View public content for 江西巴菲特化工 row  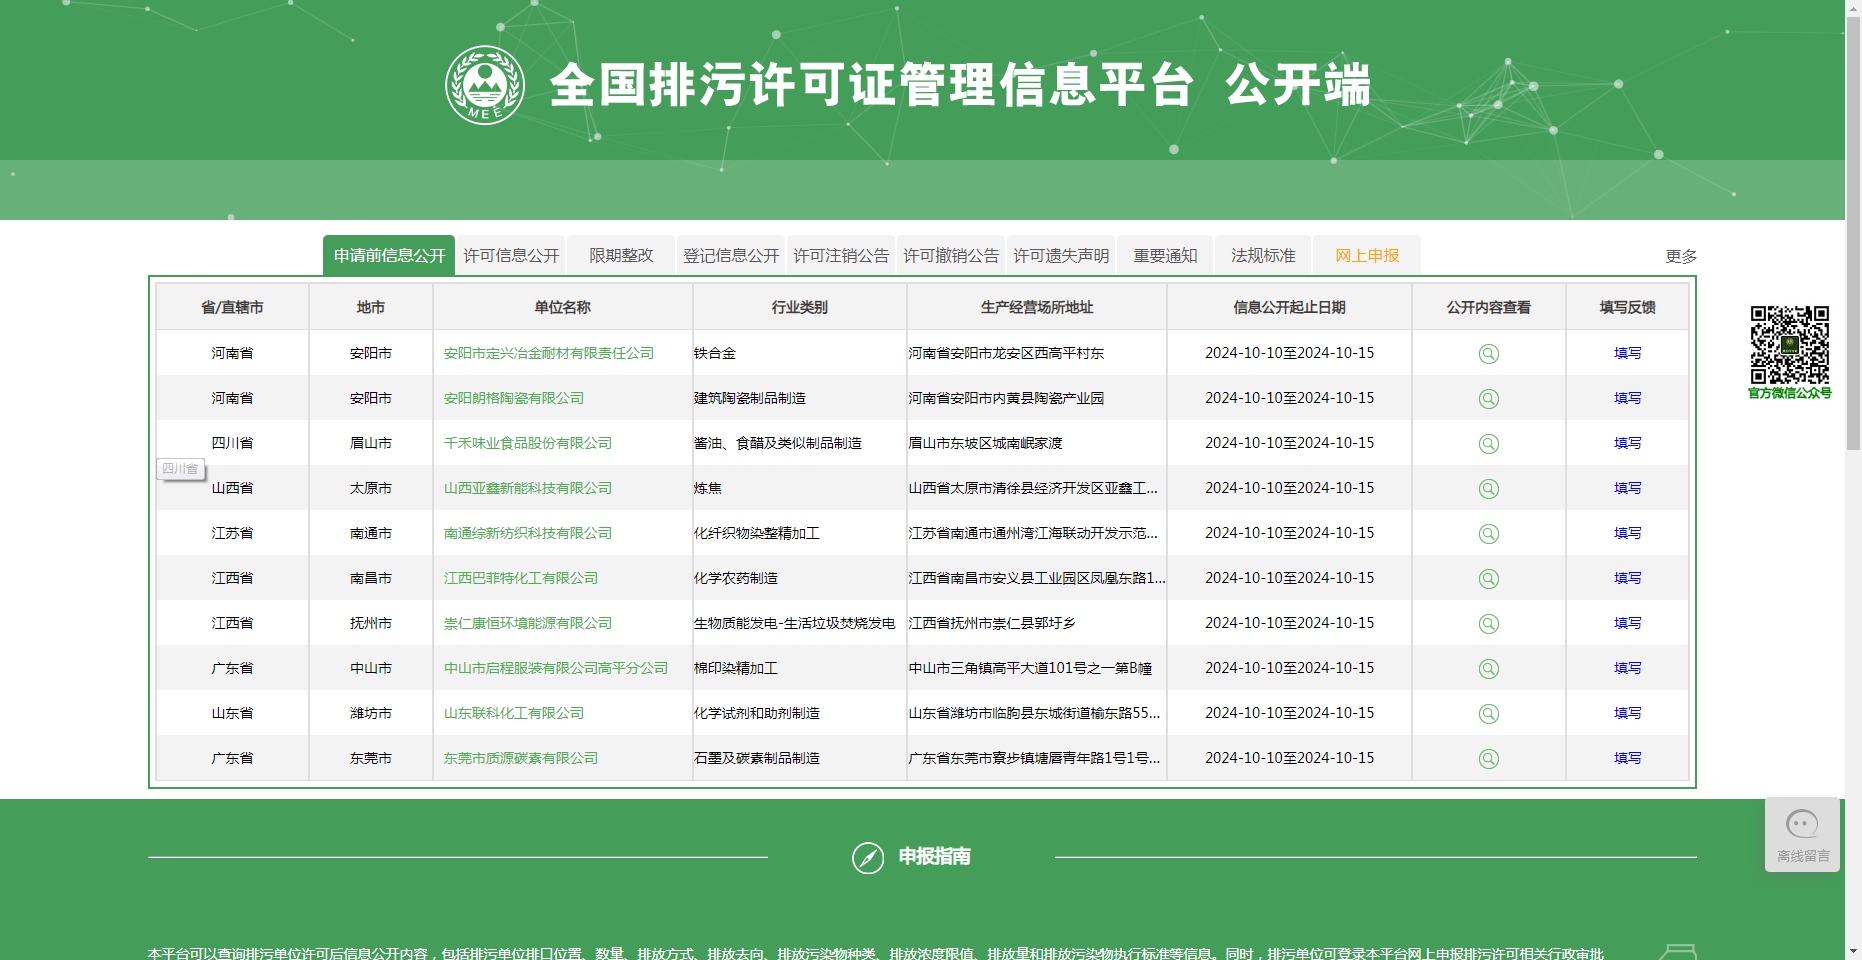1489,579
